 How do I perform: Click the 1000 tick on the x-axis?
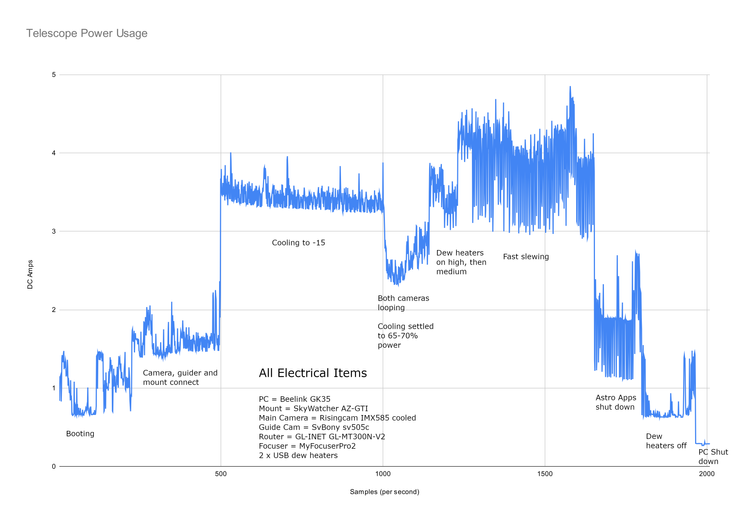[383, 473]
